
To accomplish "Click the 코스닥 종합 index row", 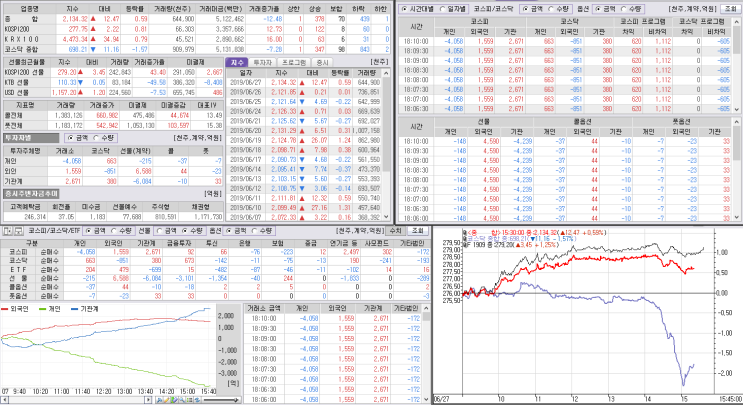I will [196, 49].
